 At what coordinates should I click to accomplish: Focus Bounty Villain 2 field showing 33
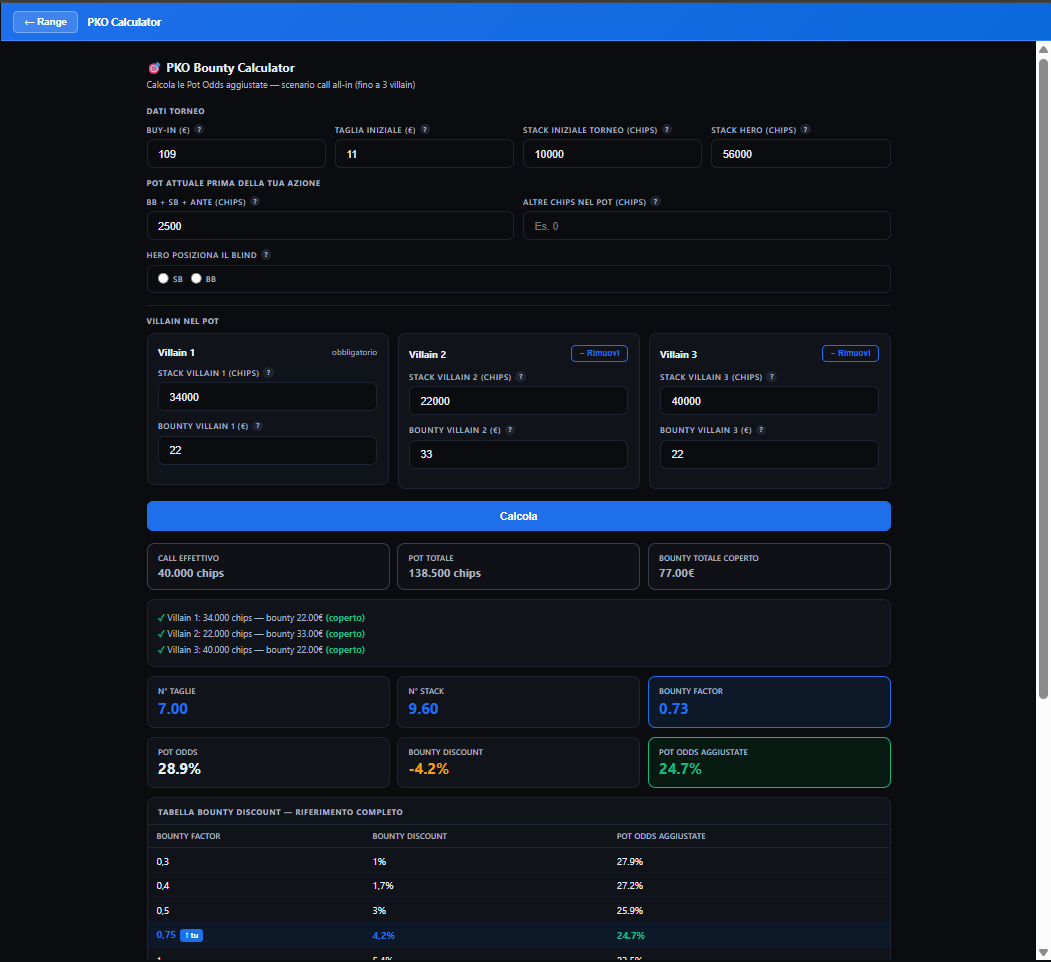tap(518, 455)
